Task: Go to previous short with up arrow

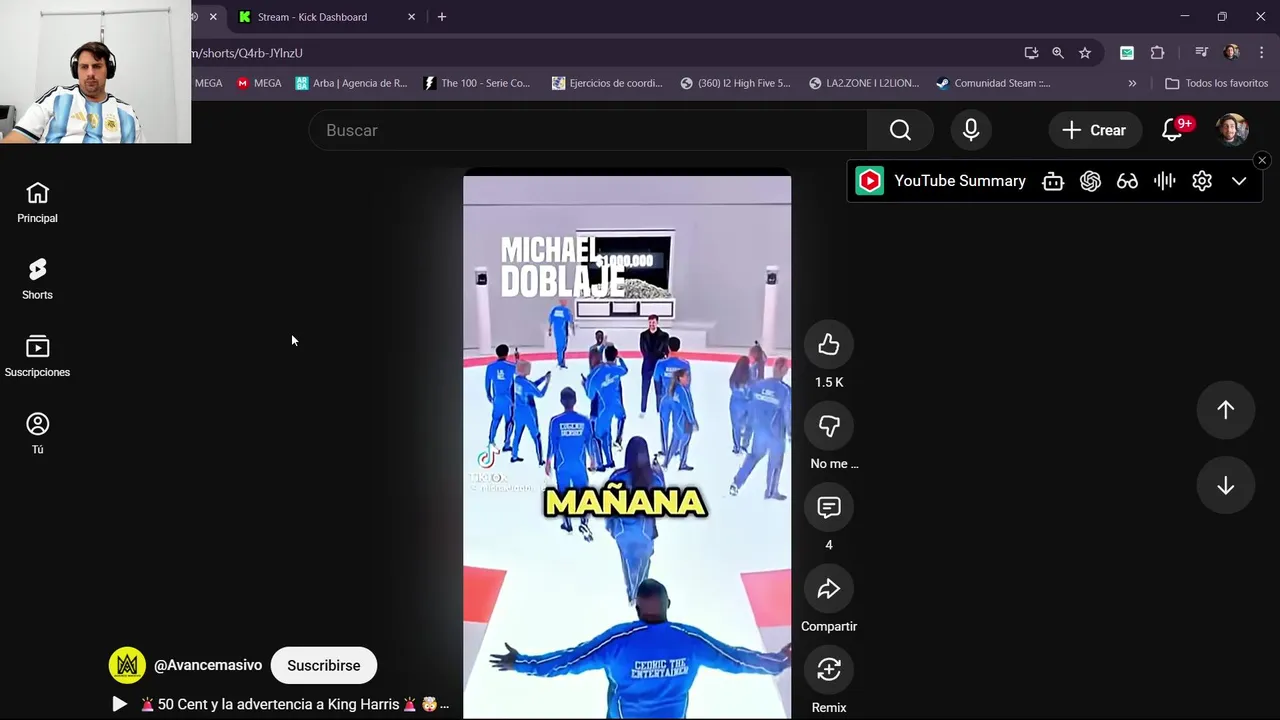Action: [x=1226, y=409]
